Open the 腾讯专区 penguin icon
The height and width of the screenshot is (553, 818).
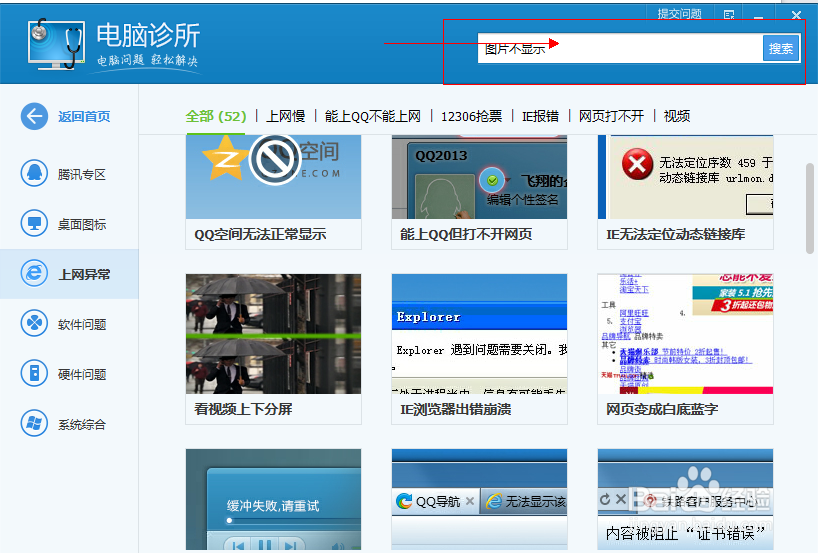tap(34, 173)
